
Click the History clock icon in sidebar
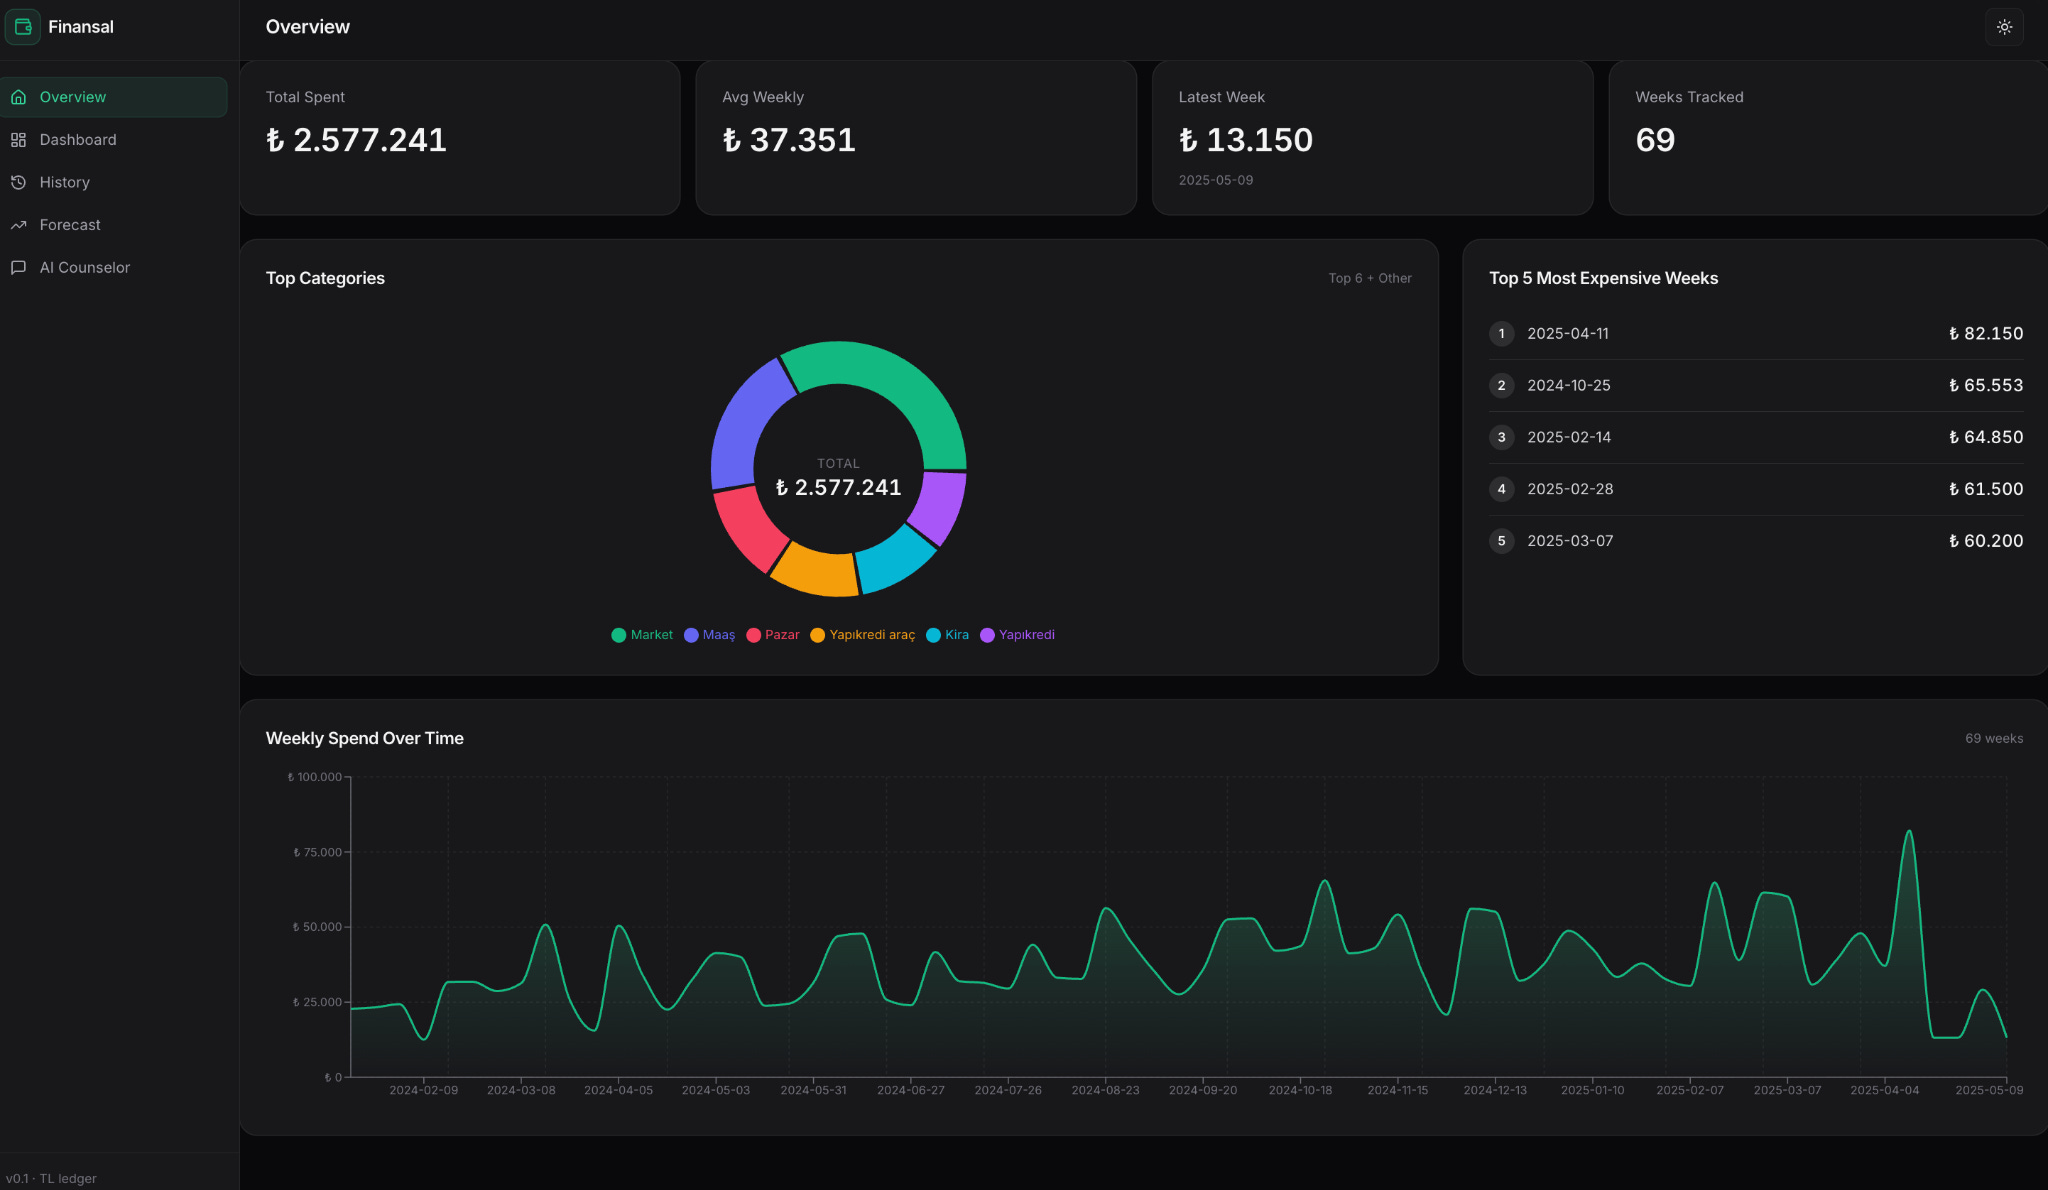18,182
